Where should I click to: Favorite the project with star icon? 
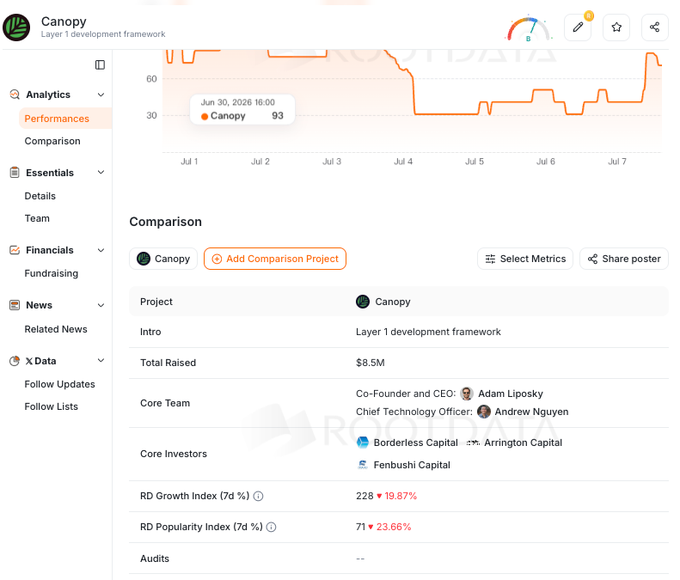point(616,27)
